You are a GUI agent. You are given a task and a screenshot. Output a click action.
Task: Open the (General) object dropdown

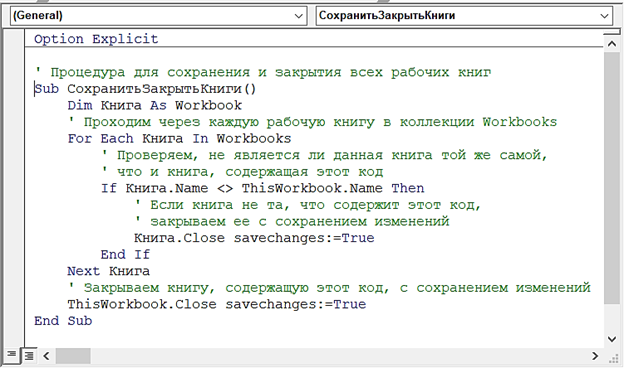pyautogui.click(x=158, y=16)
